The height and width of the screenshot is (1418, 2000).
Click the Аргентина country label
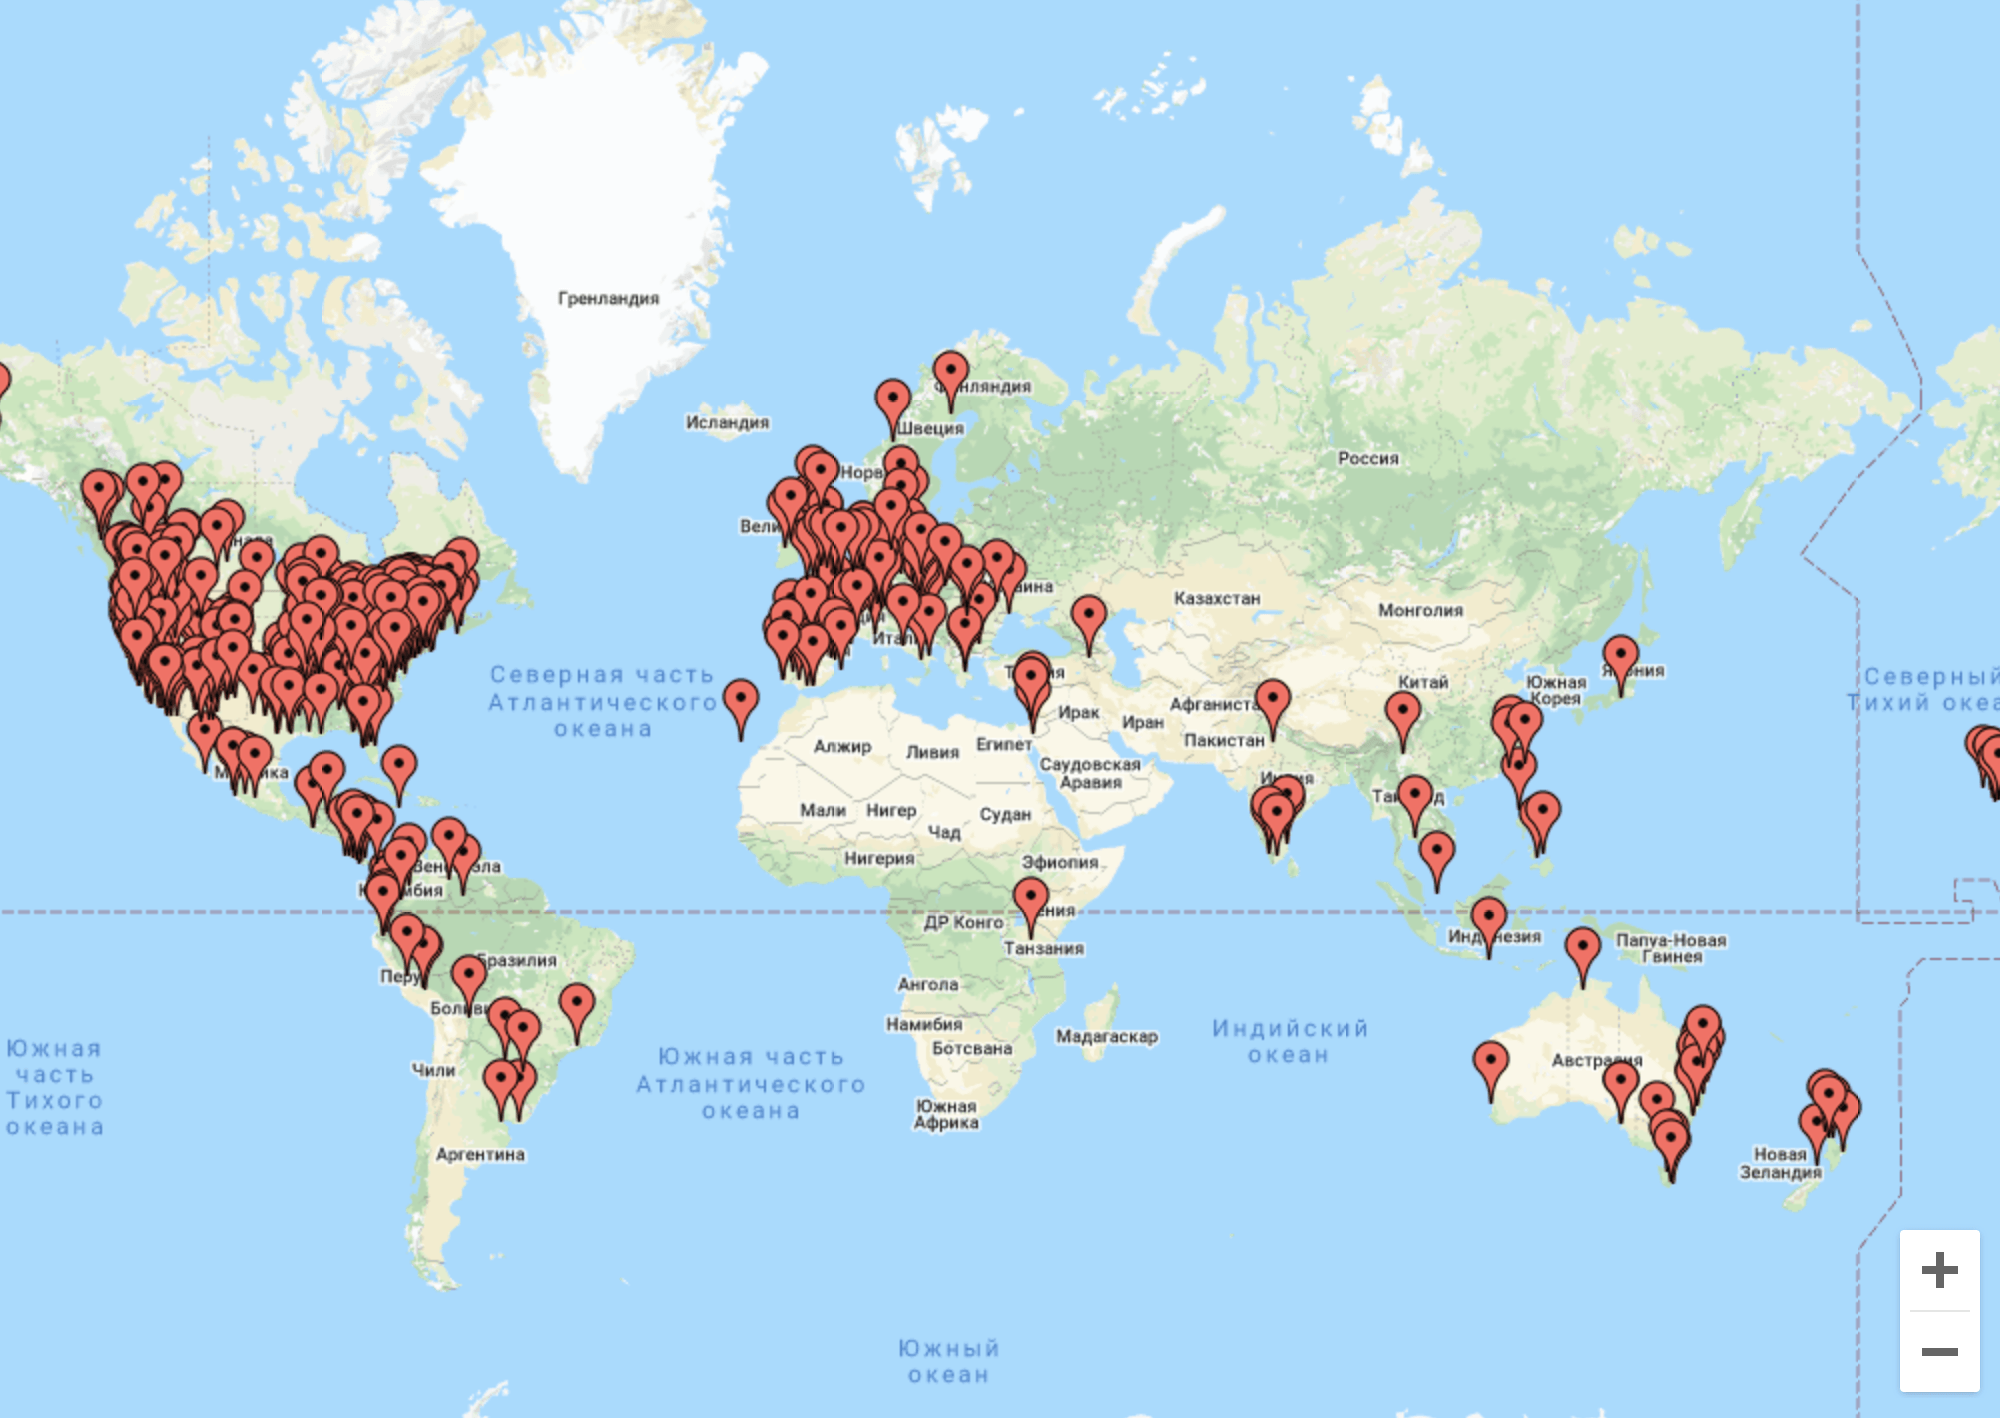coord(480,1154)
